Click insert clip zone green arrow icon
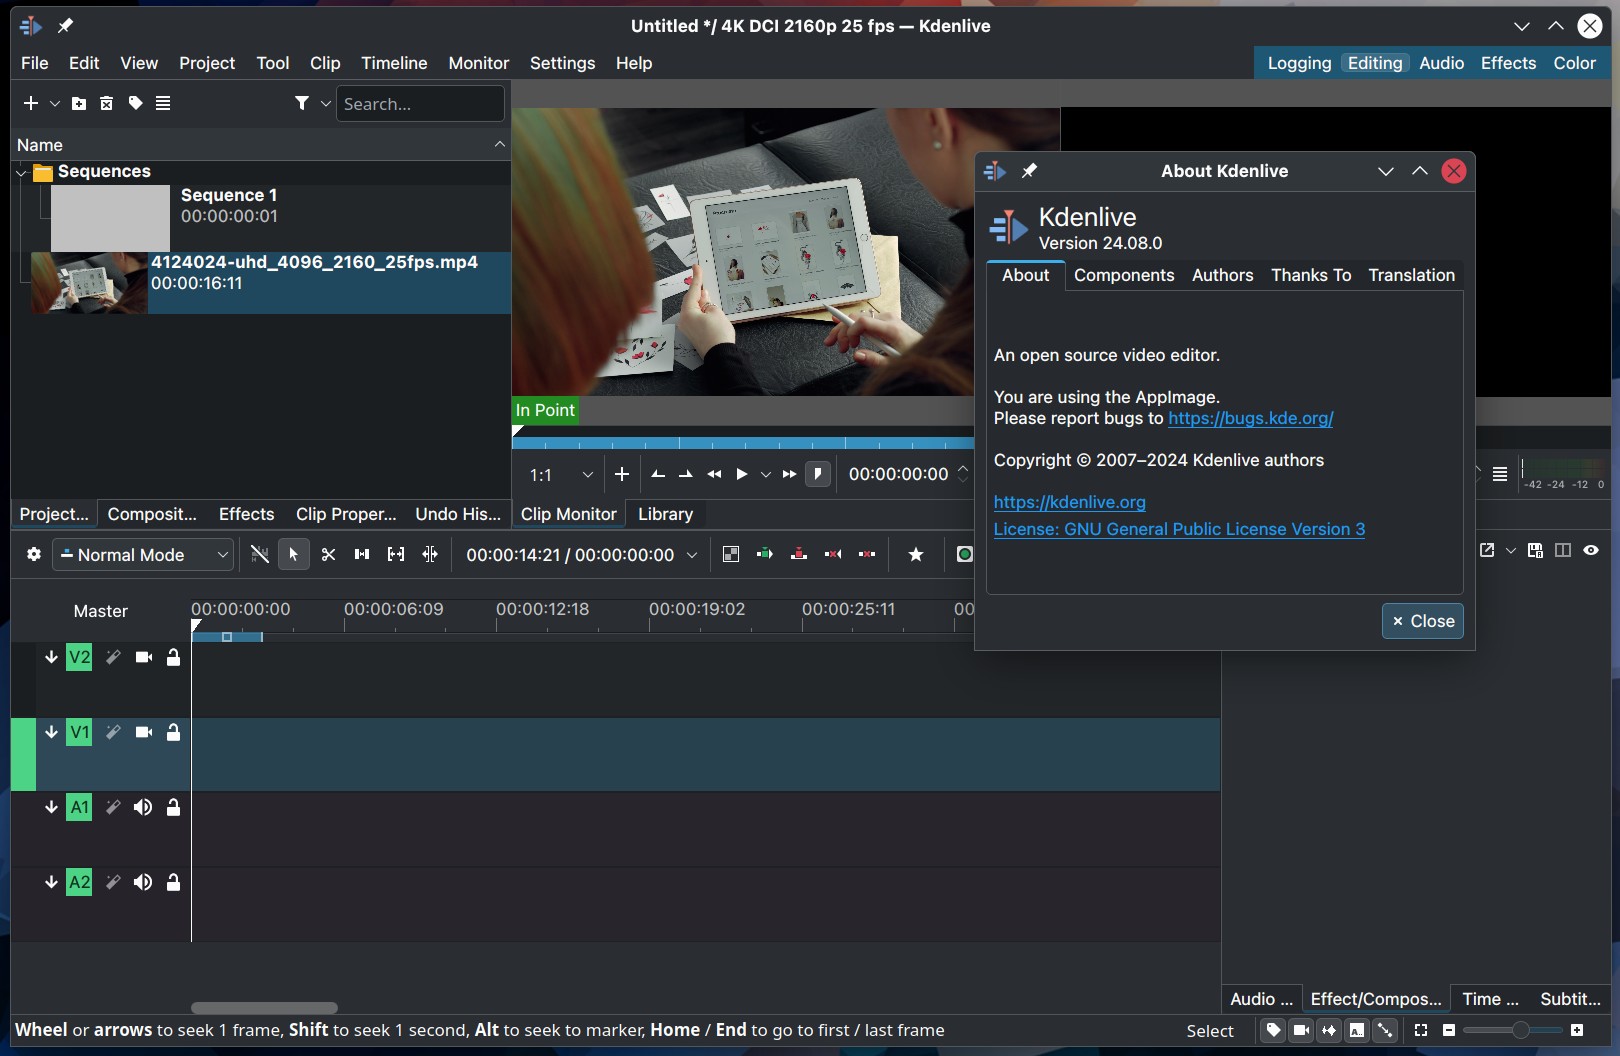Screen dimensions: 1620x1056 (765, 554)
